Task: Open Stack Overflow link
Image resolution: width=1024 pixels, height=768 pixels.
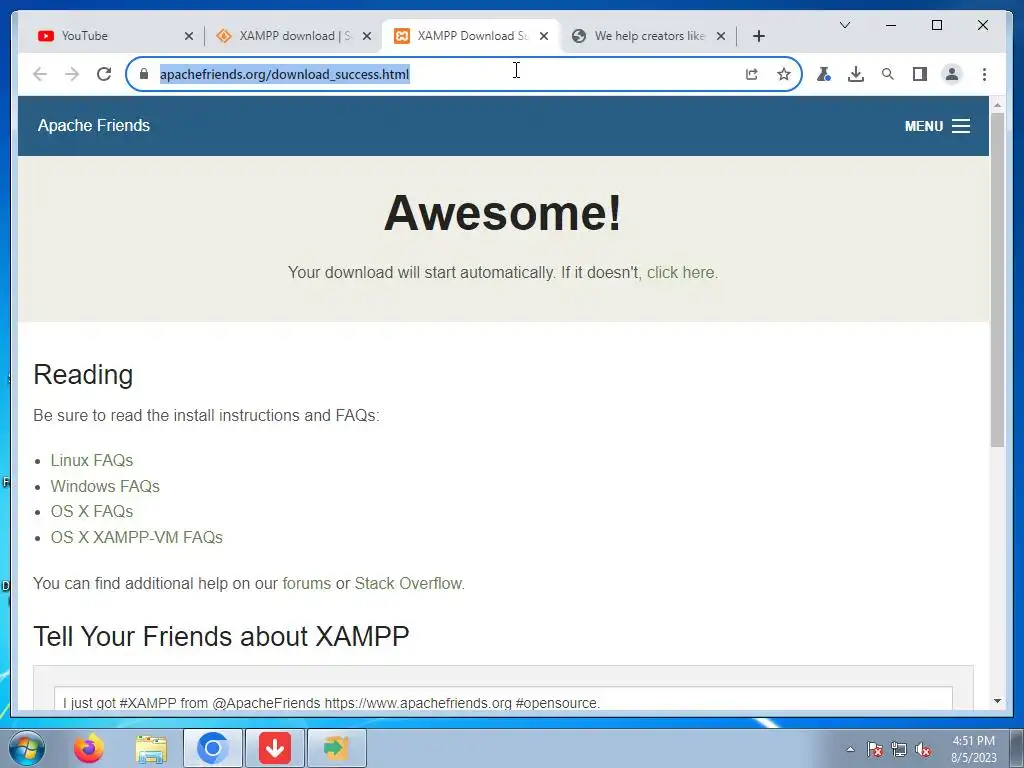Action: [x=408, y=583]
